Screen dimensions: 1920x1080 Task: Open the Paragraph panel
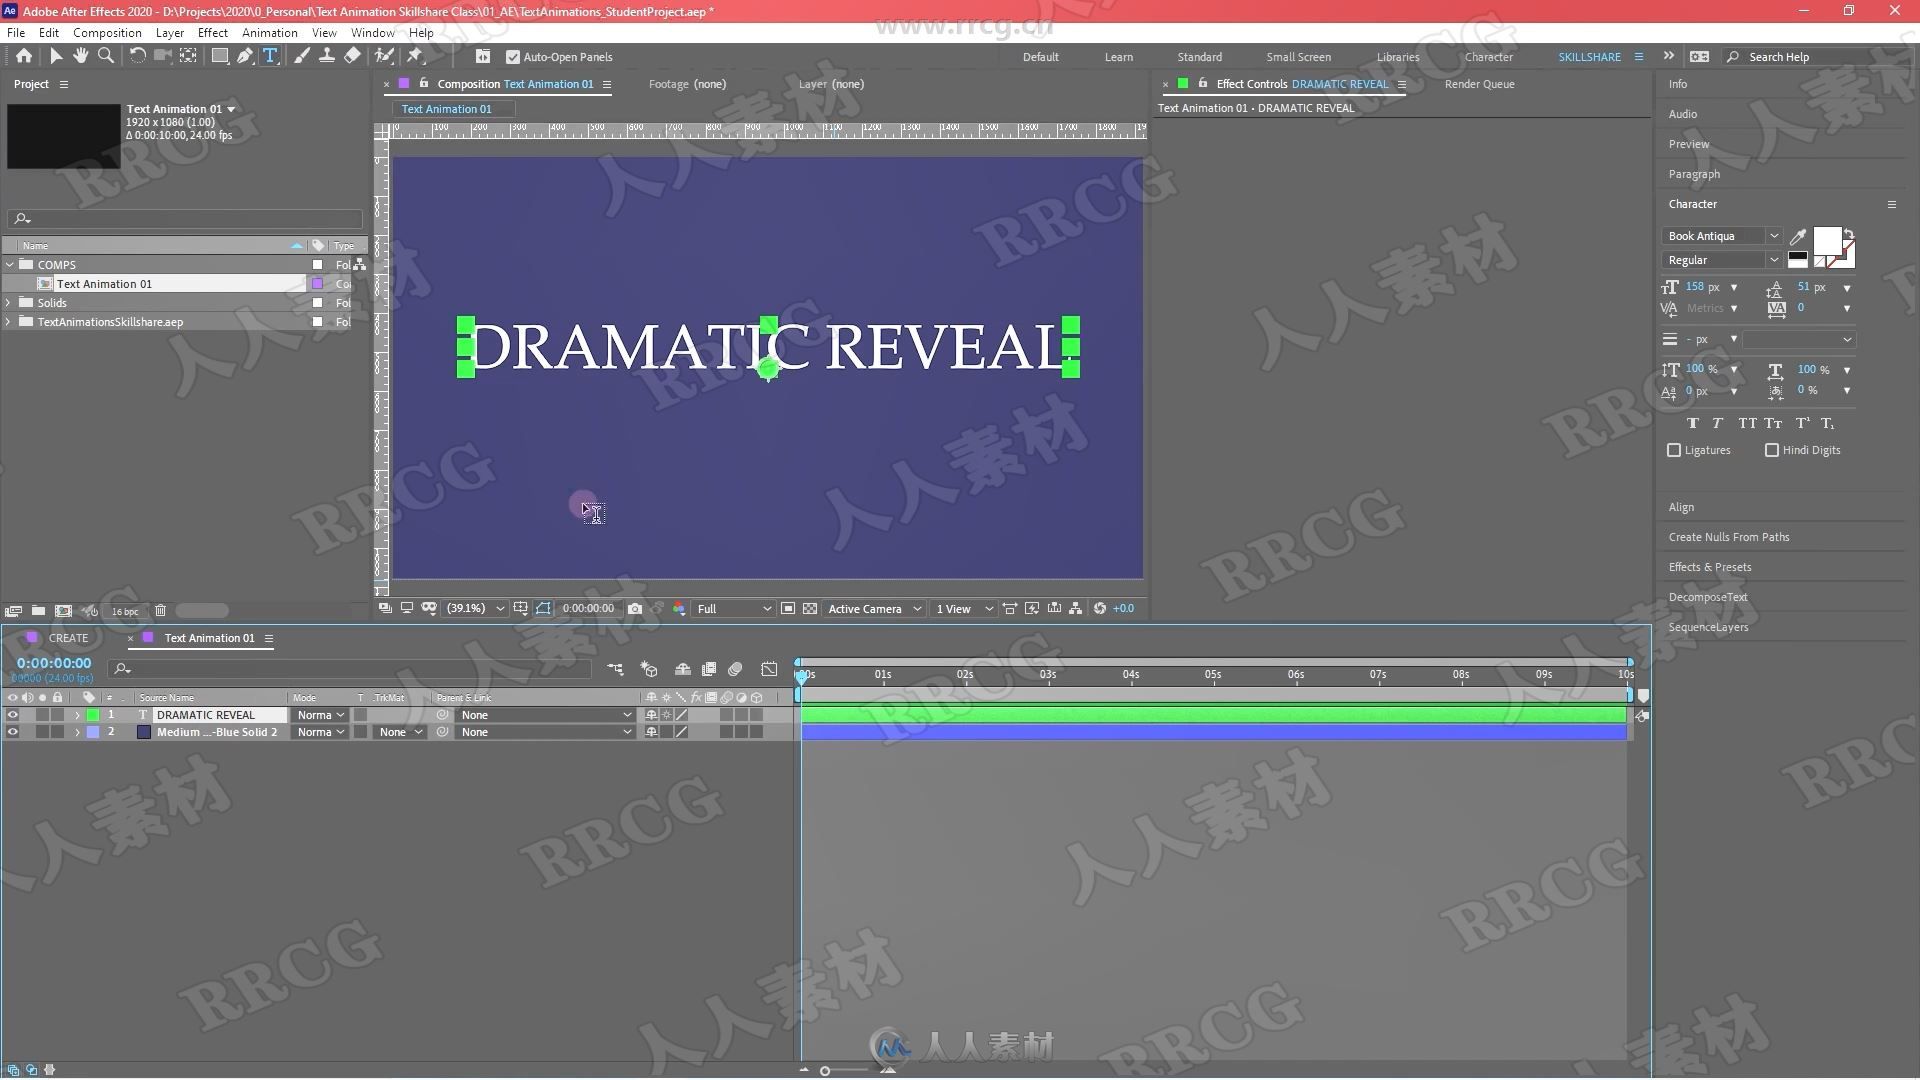tap(1694, 174)
